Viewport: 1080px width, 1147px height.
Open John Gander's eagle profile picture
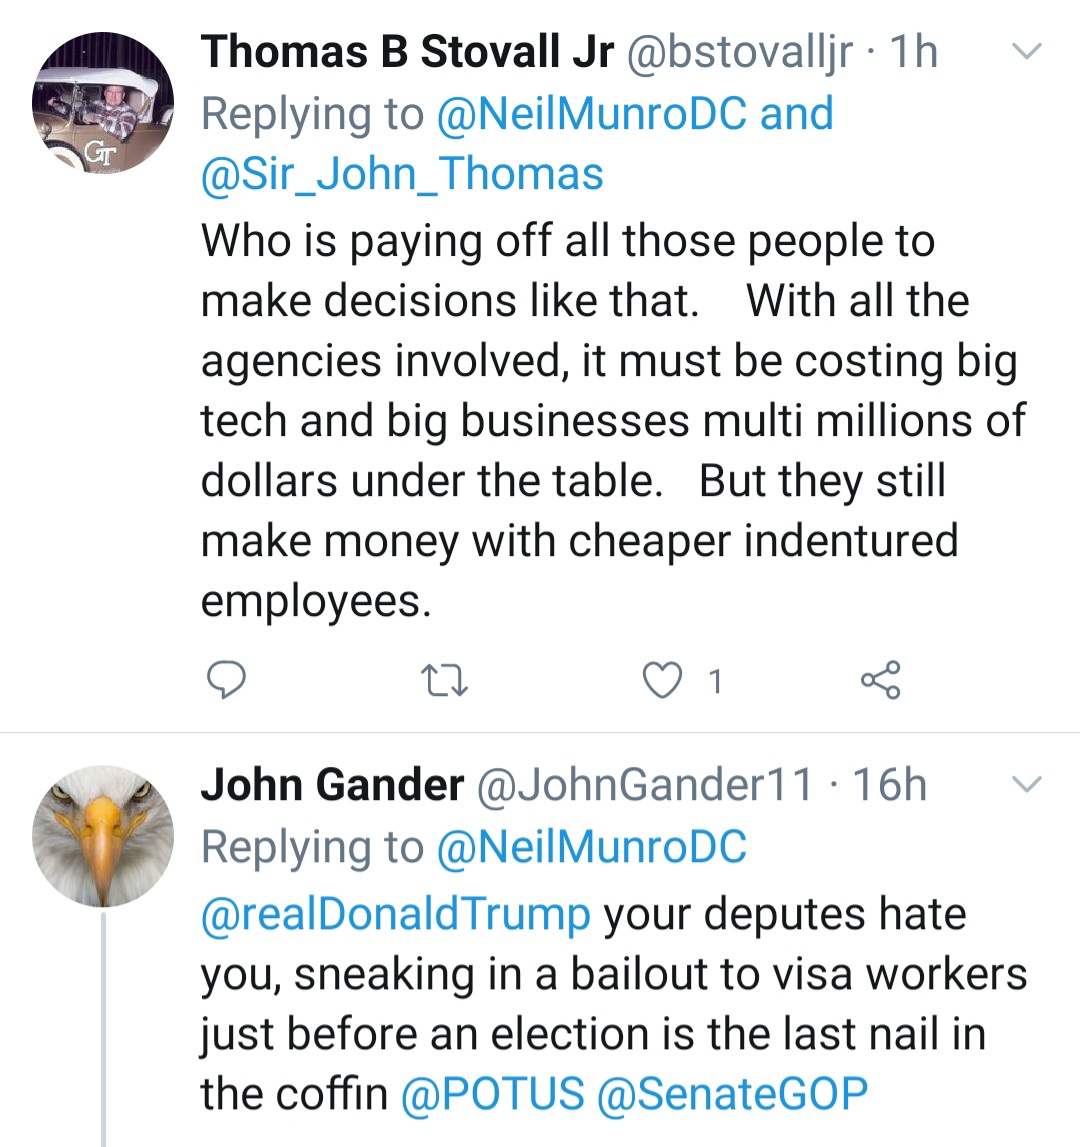click(x=103, y=836)
